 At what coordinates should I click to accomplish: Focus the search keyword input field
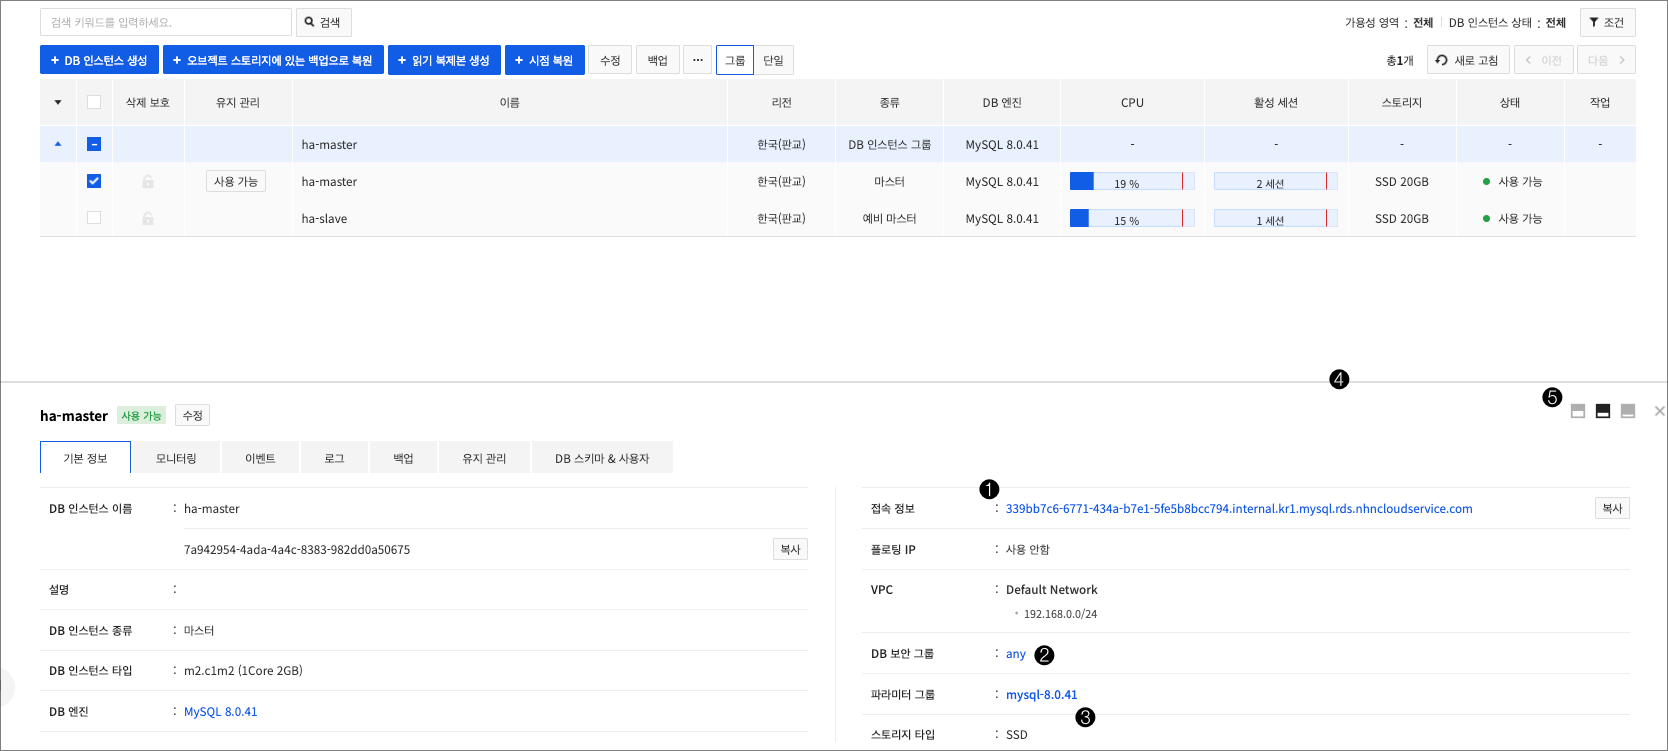[166, 22]
